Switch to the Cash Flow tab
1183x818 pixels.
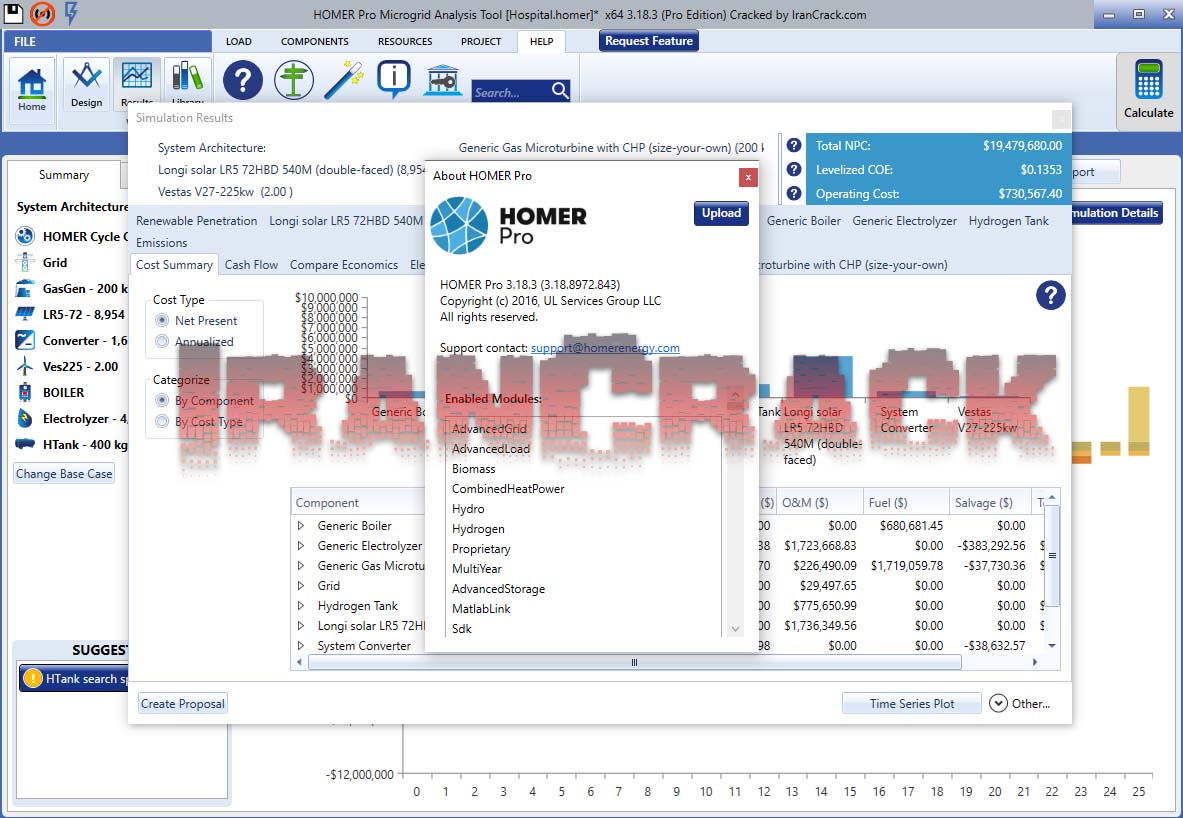pos(251,265)
